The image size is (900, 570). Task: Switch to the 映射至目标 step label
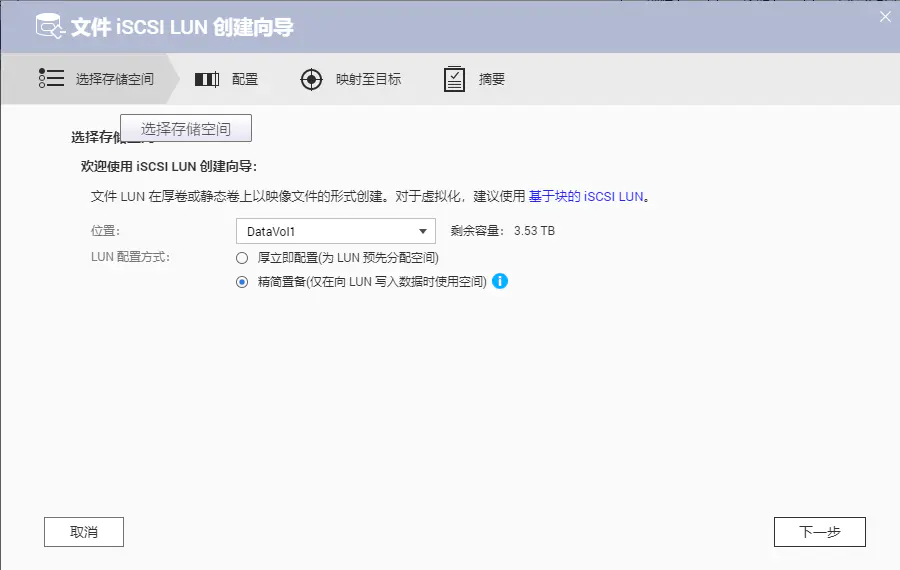click(368, 79)
